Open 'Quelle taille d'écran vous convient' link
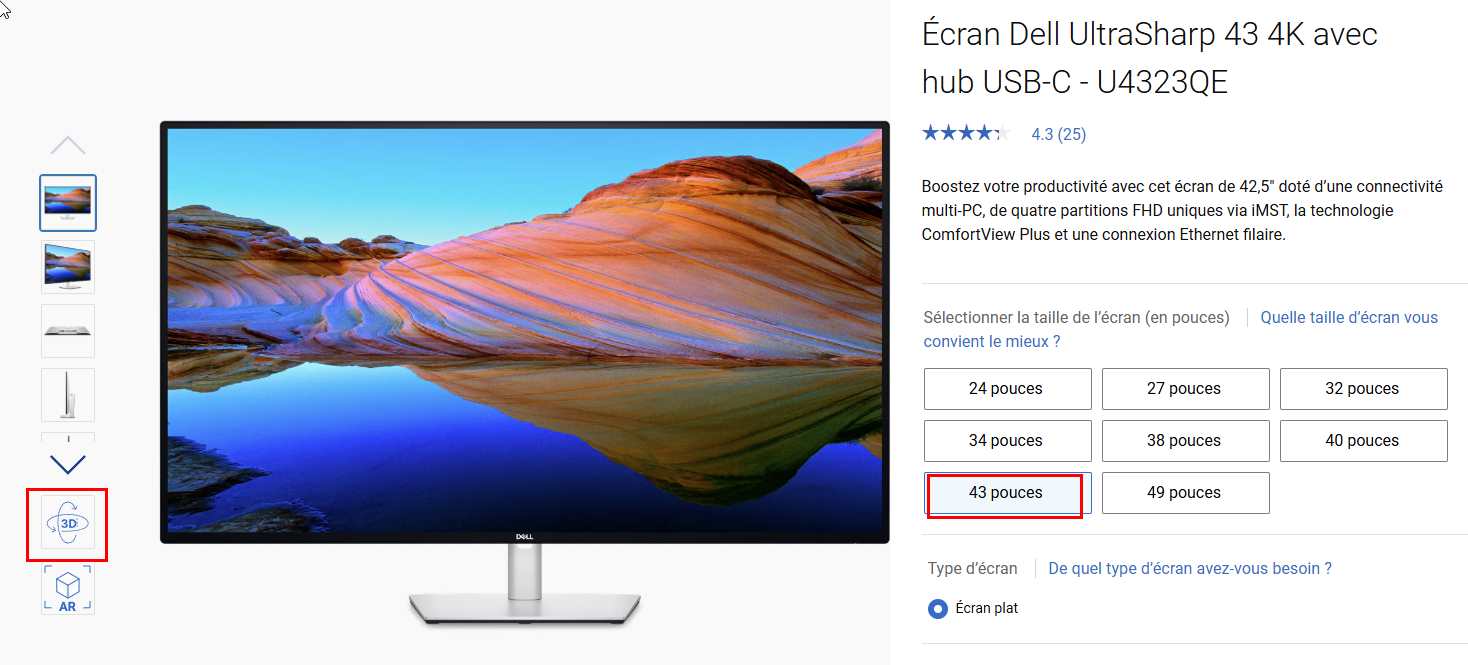1468x665 pixels. (x=1181, y=329)
